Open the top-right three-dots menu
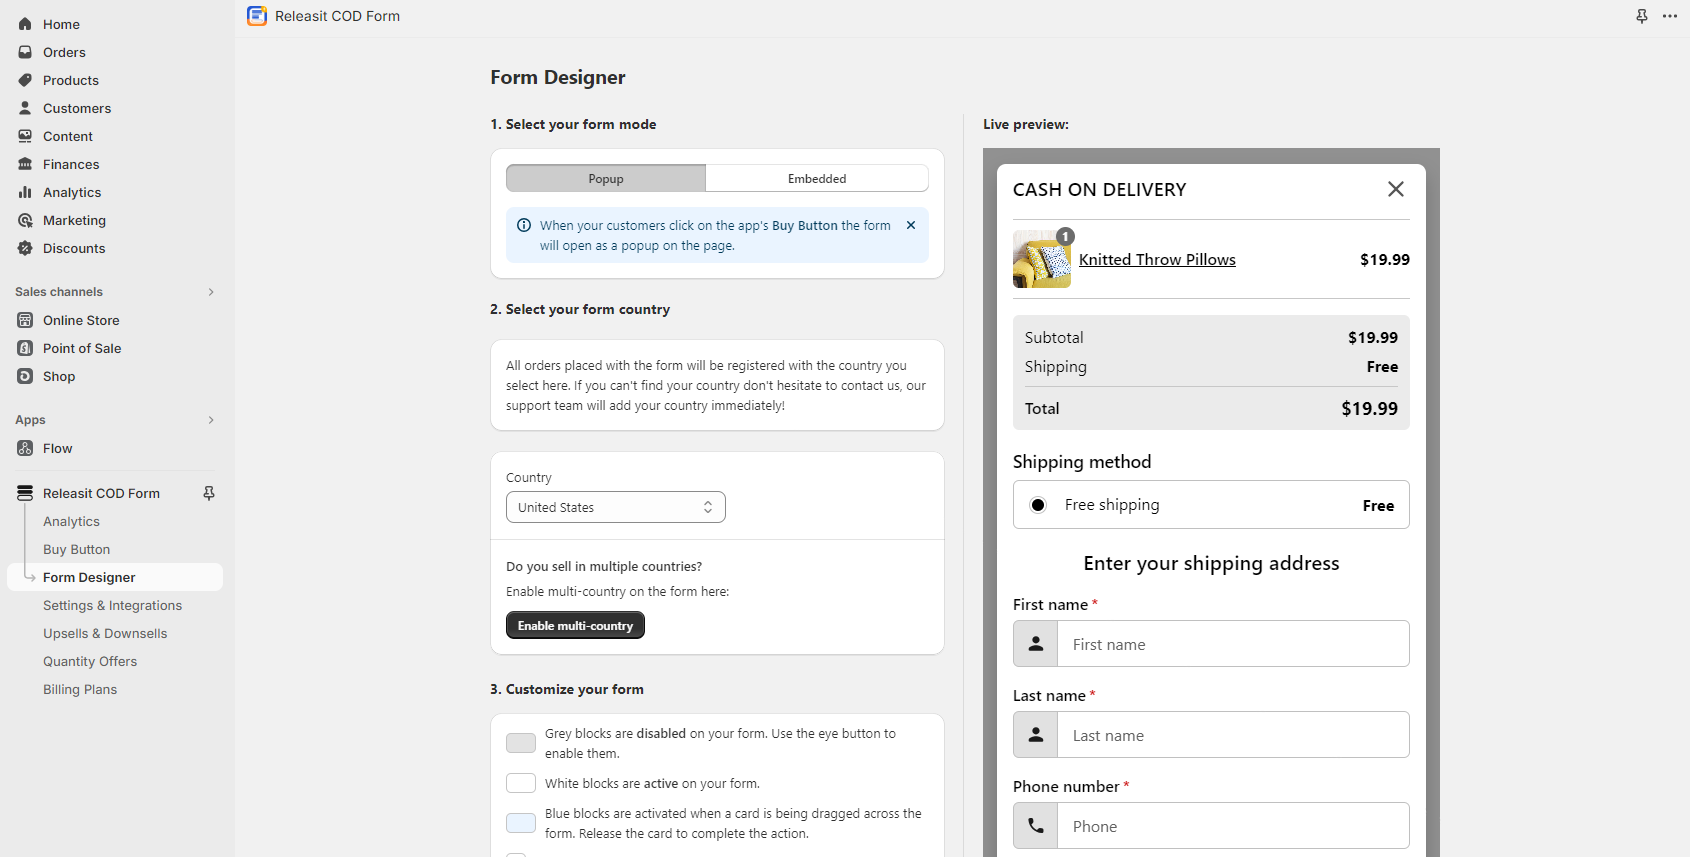 point(1670,16)
